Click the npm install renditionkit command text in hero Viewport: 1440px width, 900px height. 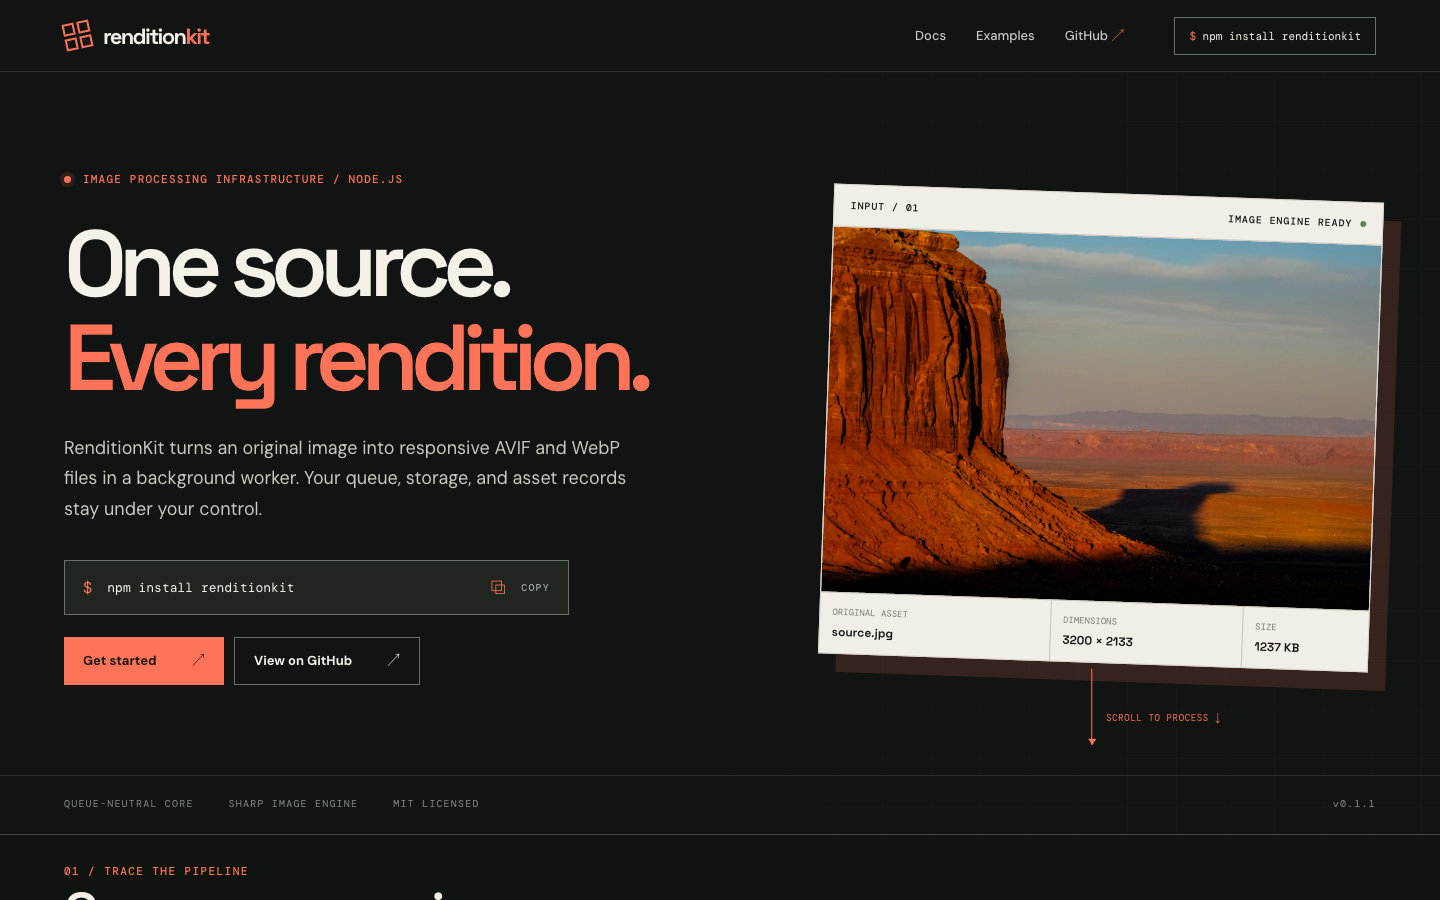(x=201, y=588)
